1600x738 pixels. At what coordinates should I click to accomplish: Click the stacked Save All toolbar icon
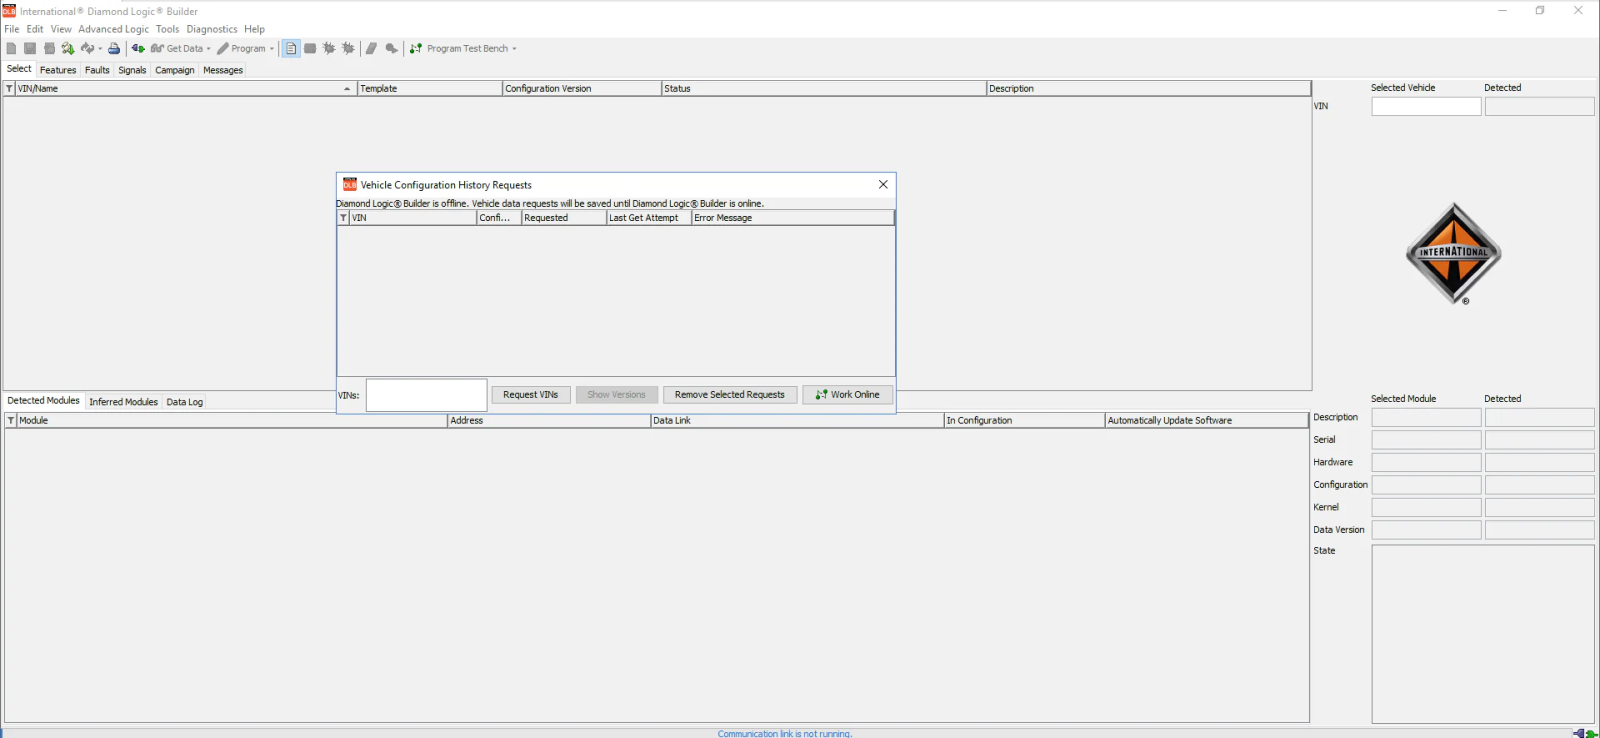[49, 48]
